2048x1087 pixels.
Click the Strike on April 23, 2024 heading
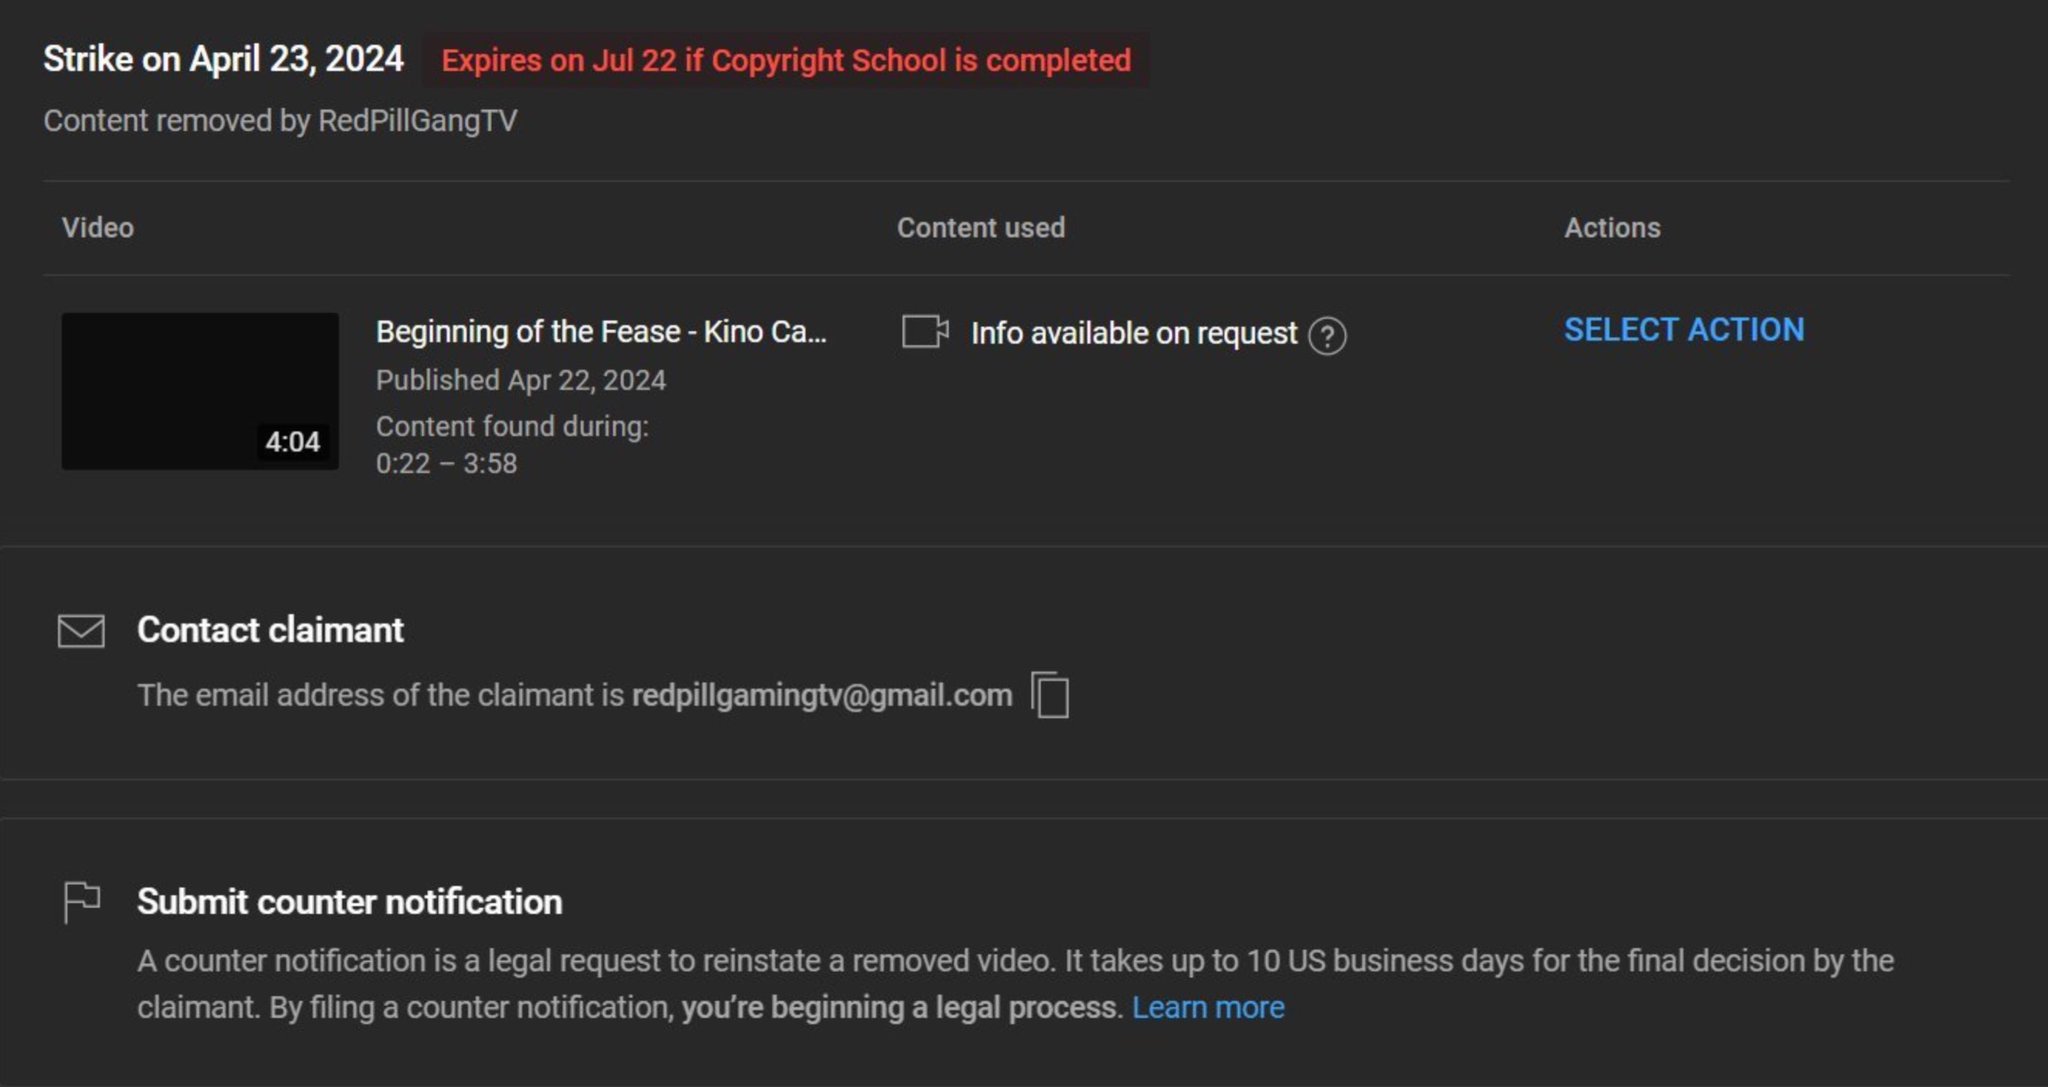click(x=223, y=59)
